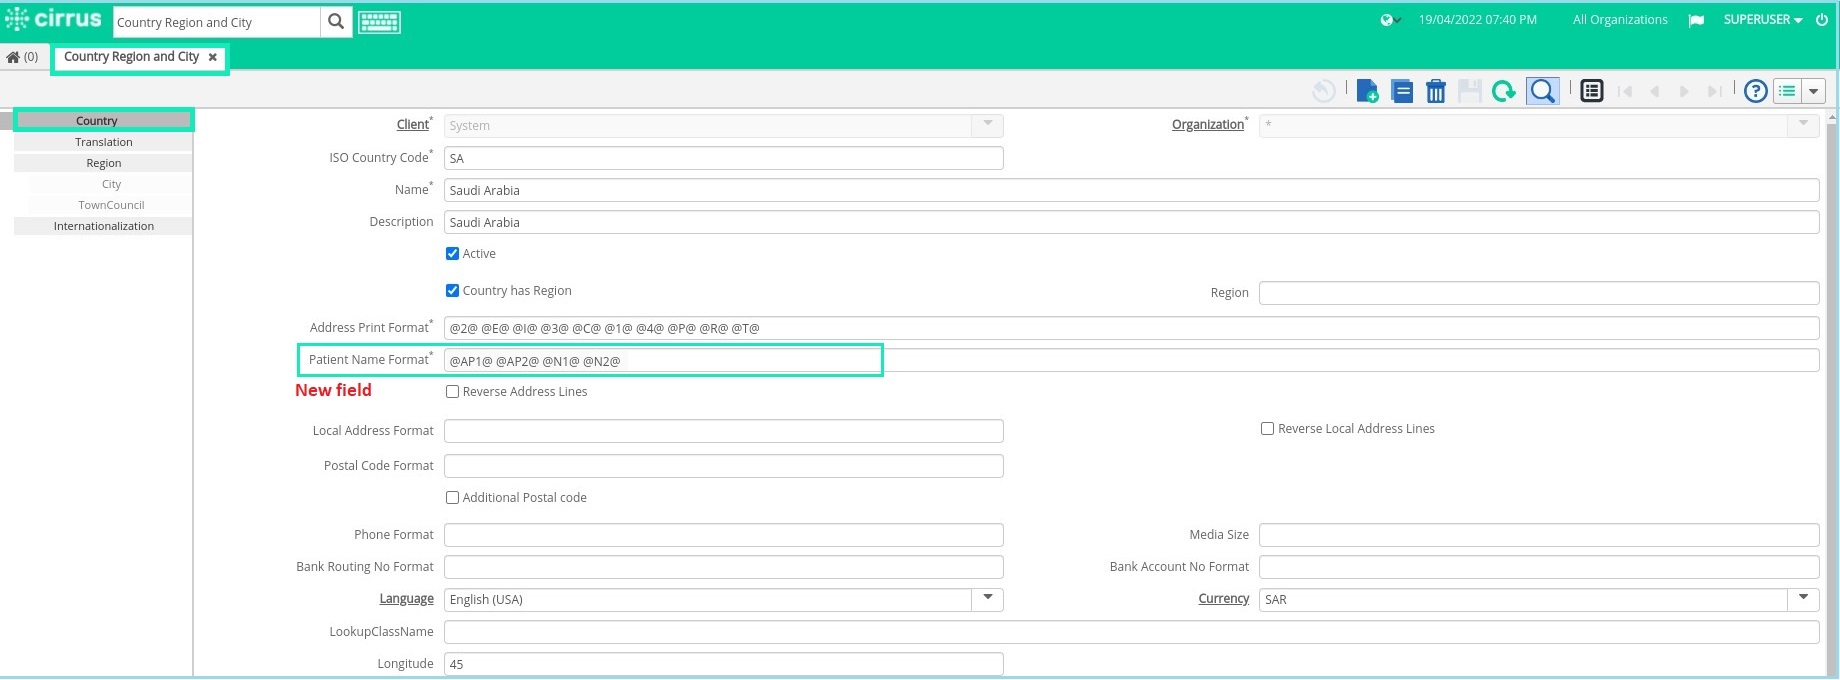Open the City side tab
1840x680 pixels.
111,184
